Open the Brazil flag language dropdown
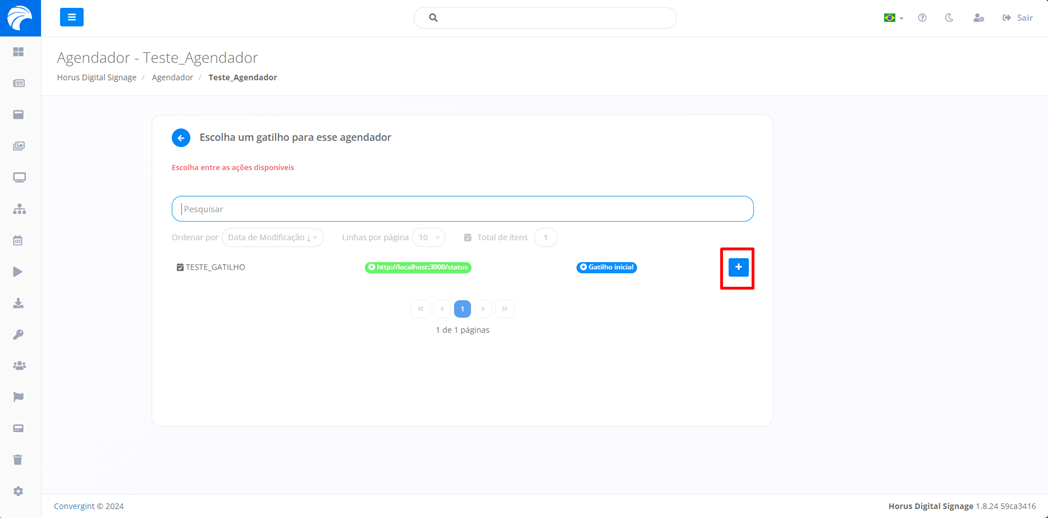 click(x=893, y=18)
